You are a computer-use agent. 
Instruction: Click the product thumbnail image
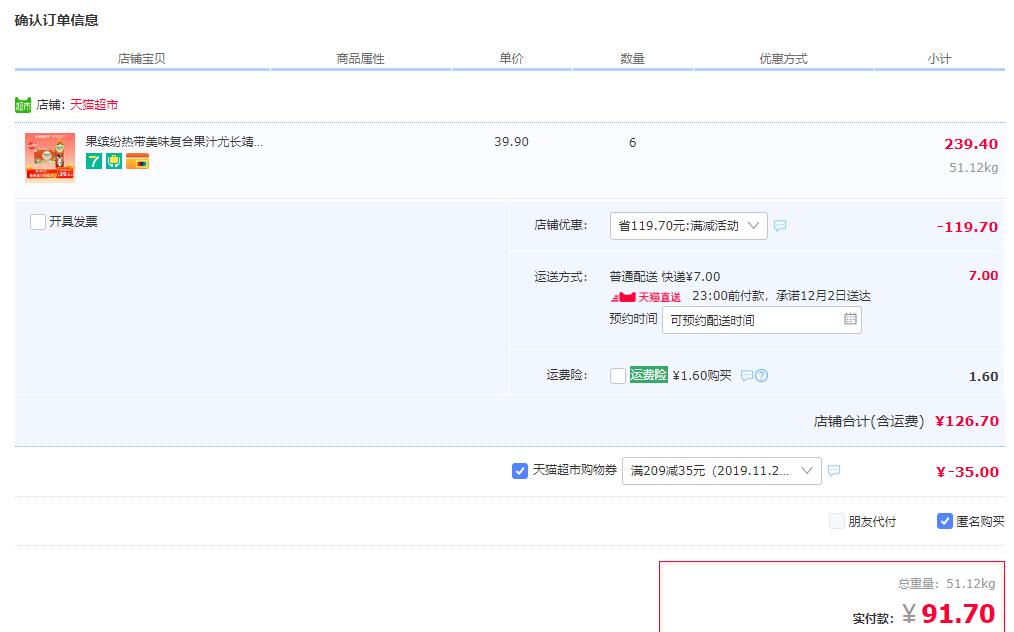click(50, 158)
